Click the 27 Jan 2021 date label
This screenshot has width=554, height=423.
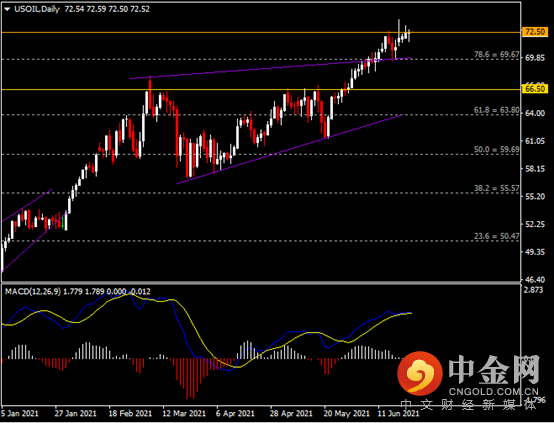(75, 413)
